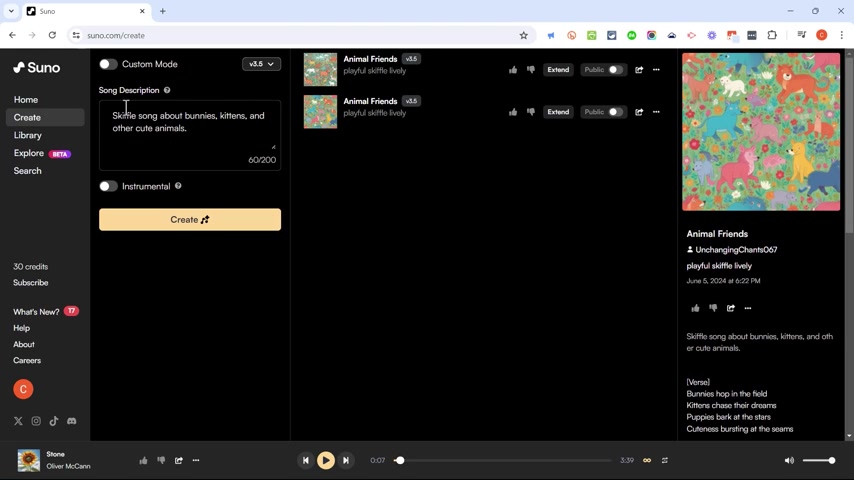Dislike the first Animal Friends song
The height and width of the screenshot is (480, 854).
(x=530, y=70)
